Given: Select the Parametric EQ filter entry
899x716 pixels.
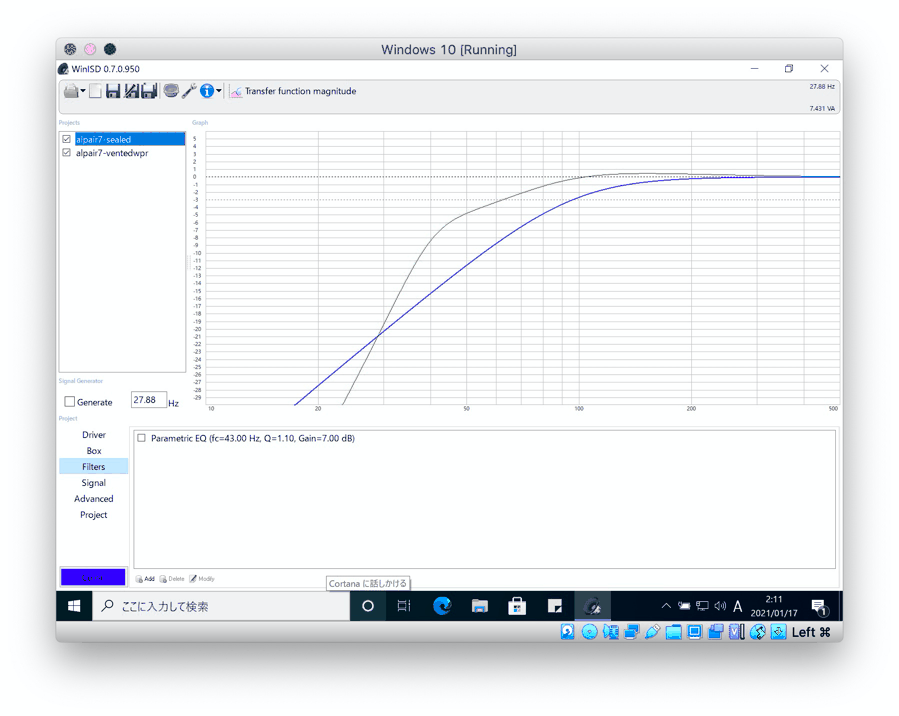Looking at the screenshot, I should pyautogui.click(x=253, y=438).
